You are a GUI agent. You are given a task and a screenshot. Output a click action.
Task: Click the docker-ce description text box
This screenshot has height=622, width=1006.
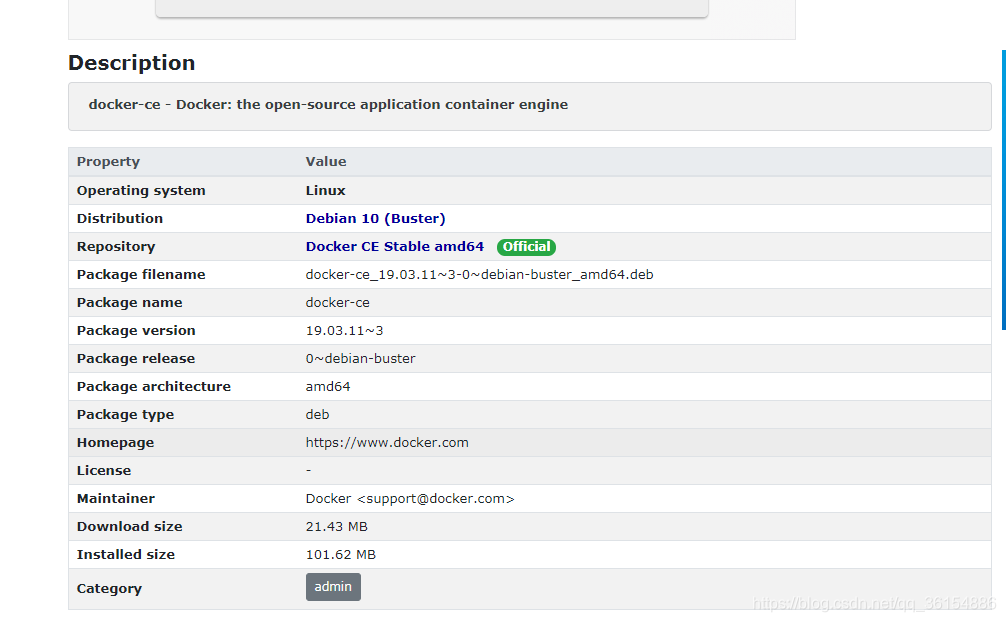529,107
